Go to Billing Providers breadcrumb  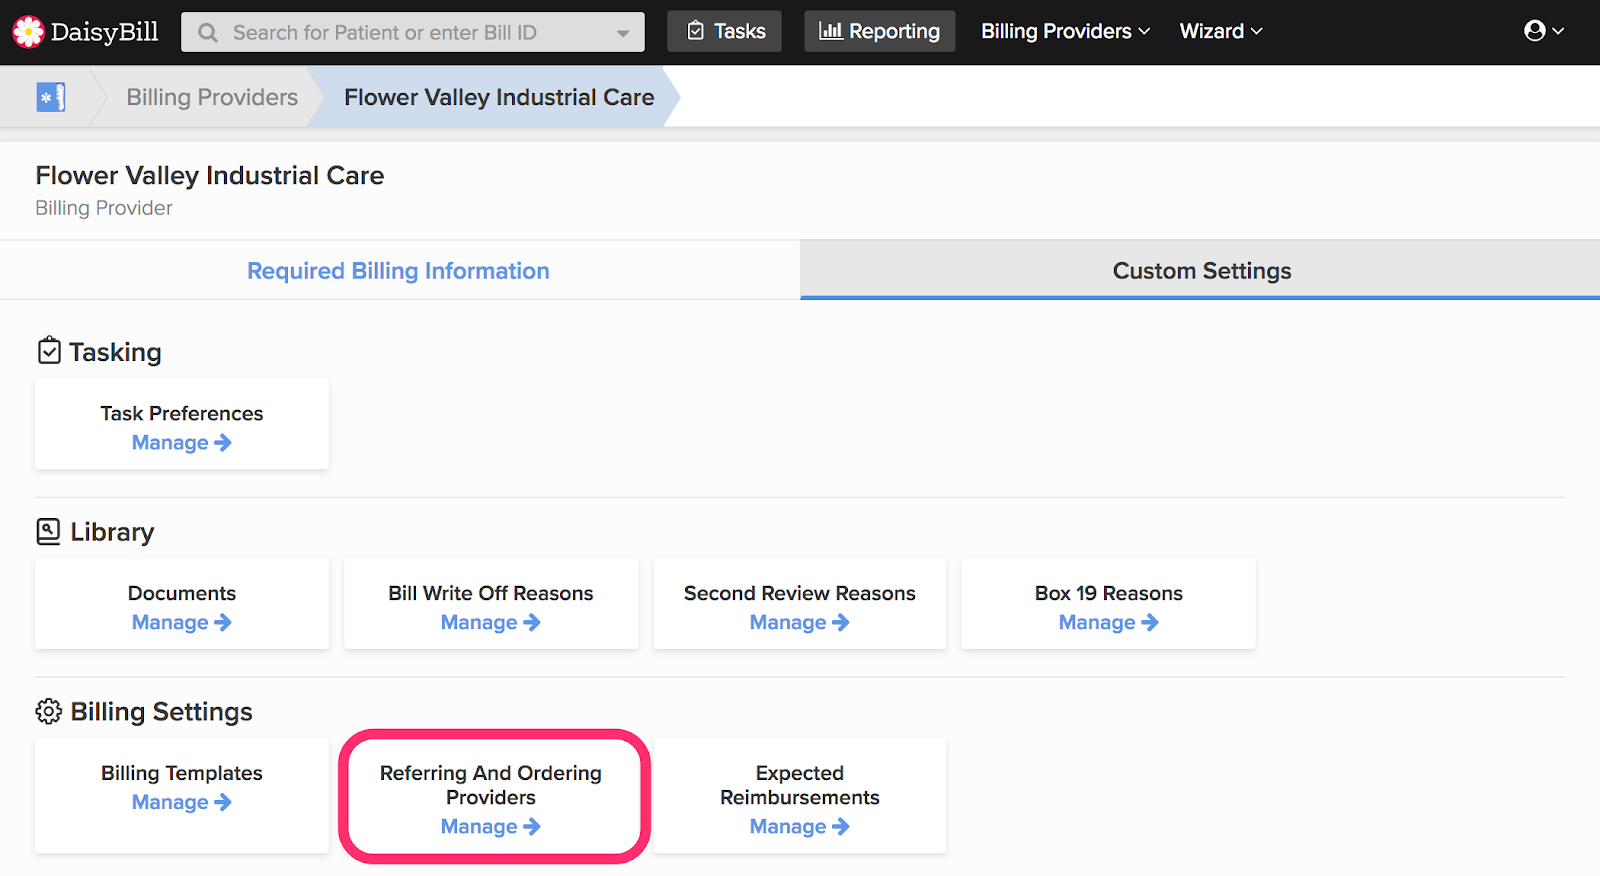(212, 97)
